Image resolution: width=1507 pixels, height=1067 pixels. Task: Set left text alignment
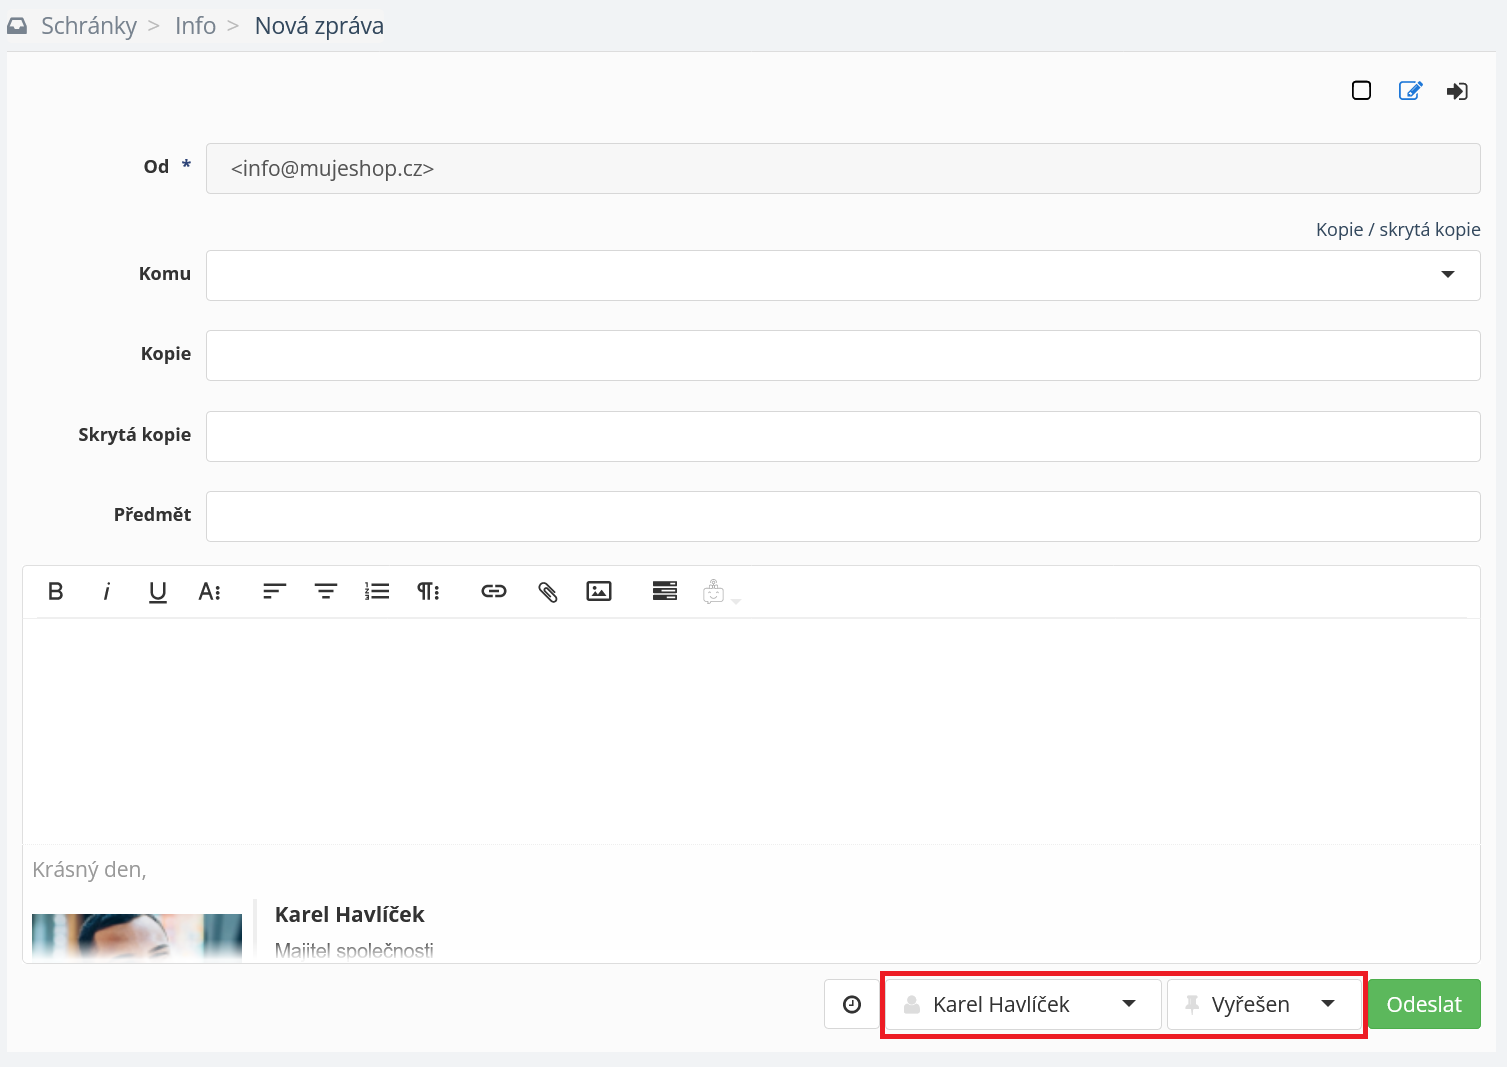(274, 591)
